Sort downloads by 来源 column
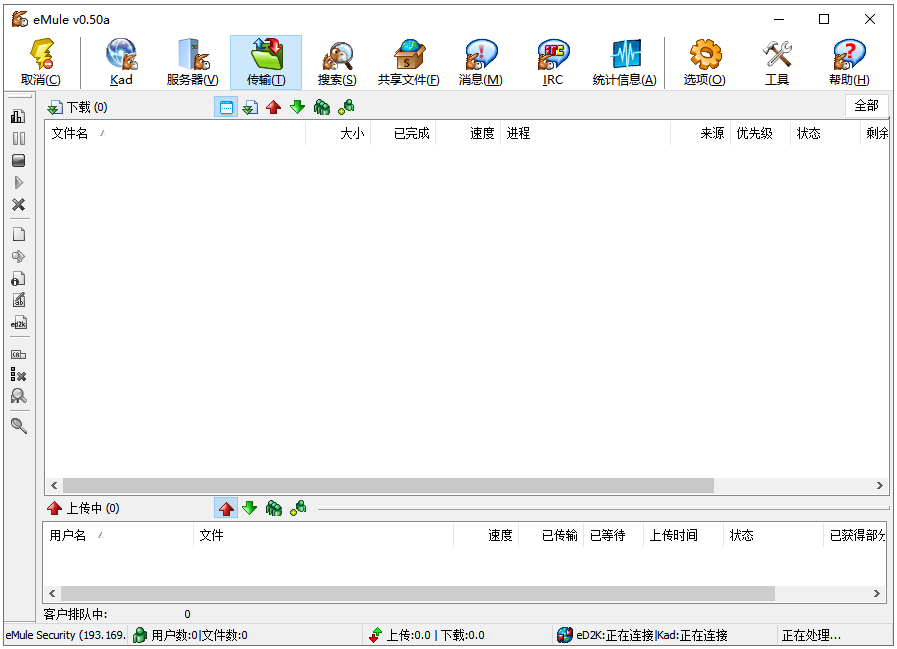Screen dimensions: 897x649 701,133
